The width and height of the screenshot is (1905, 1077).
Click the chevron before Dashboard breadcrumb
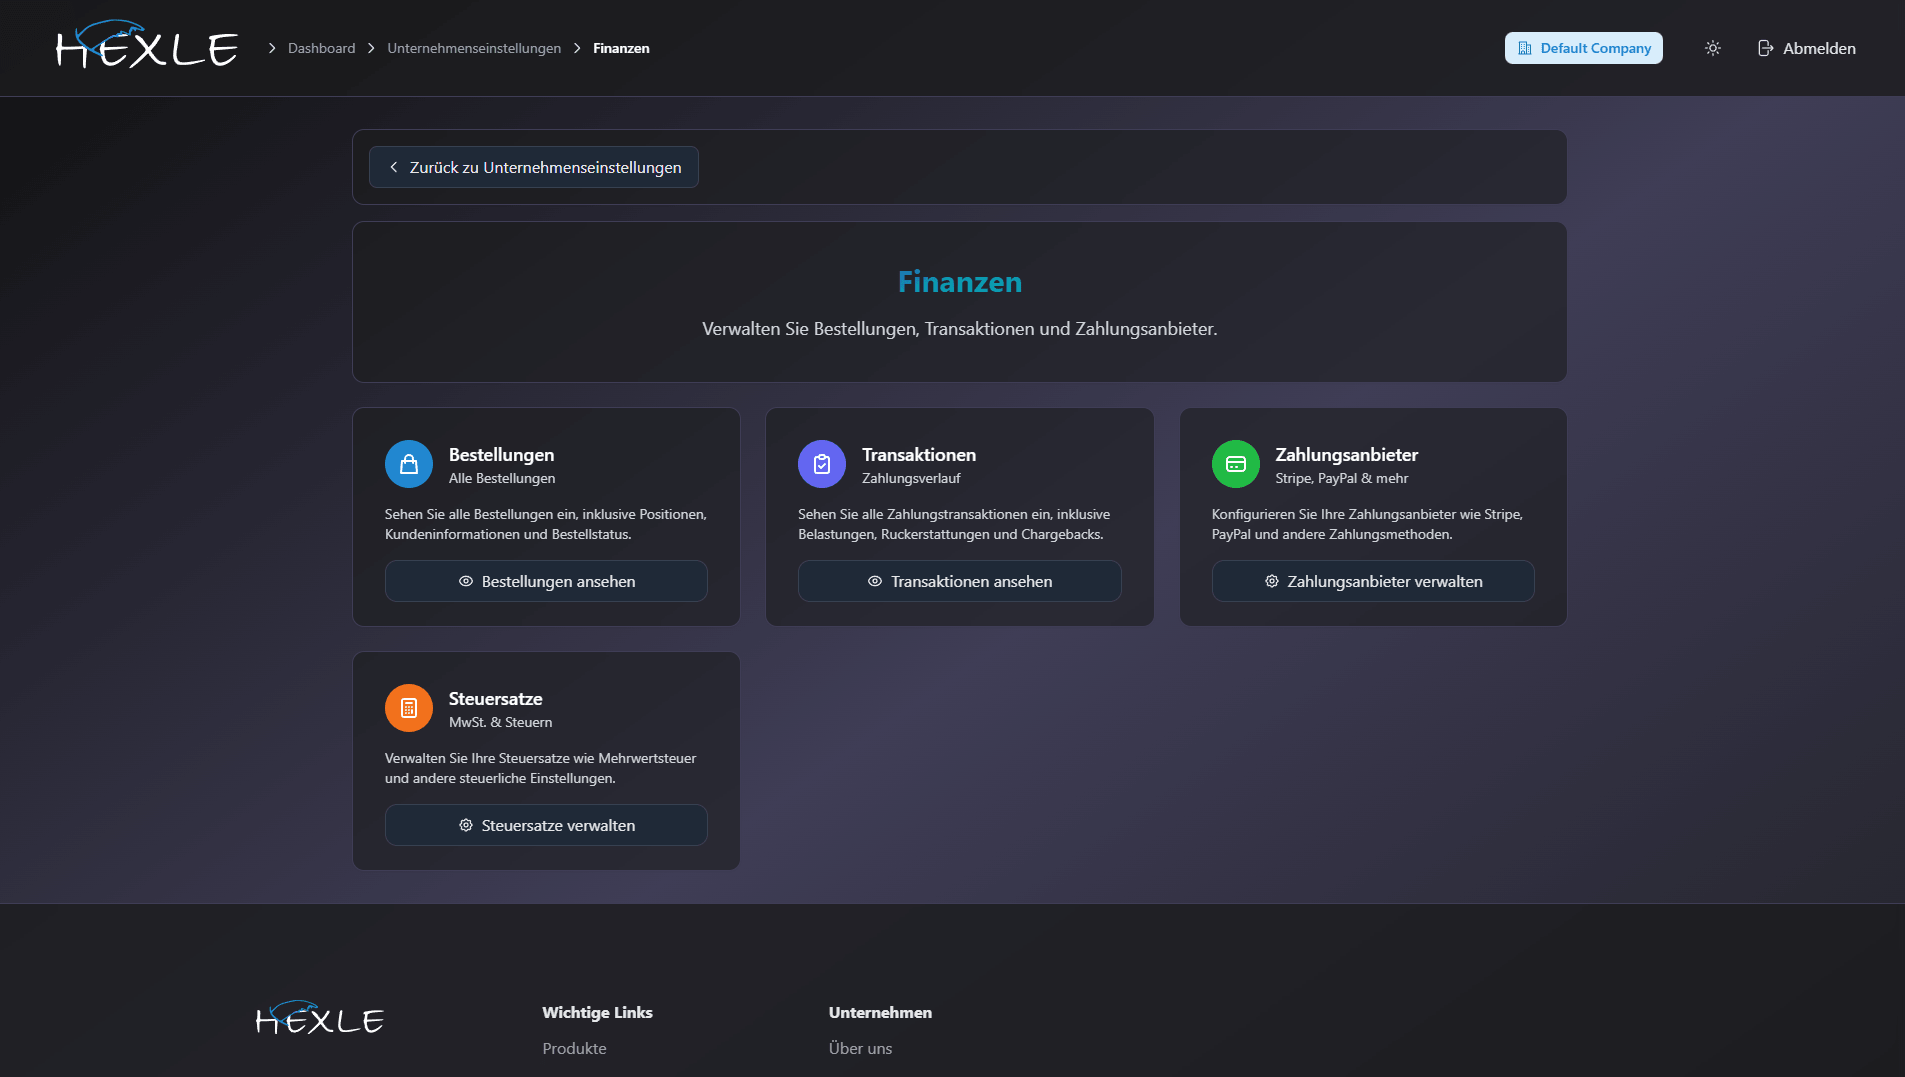point(271,48)
